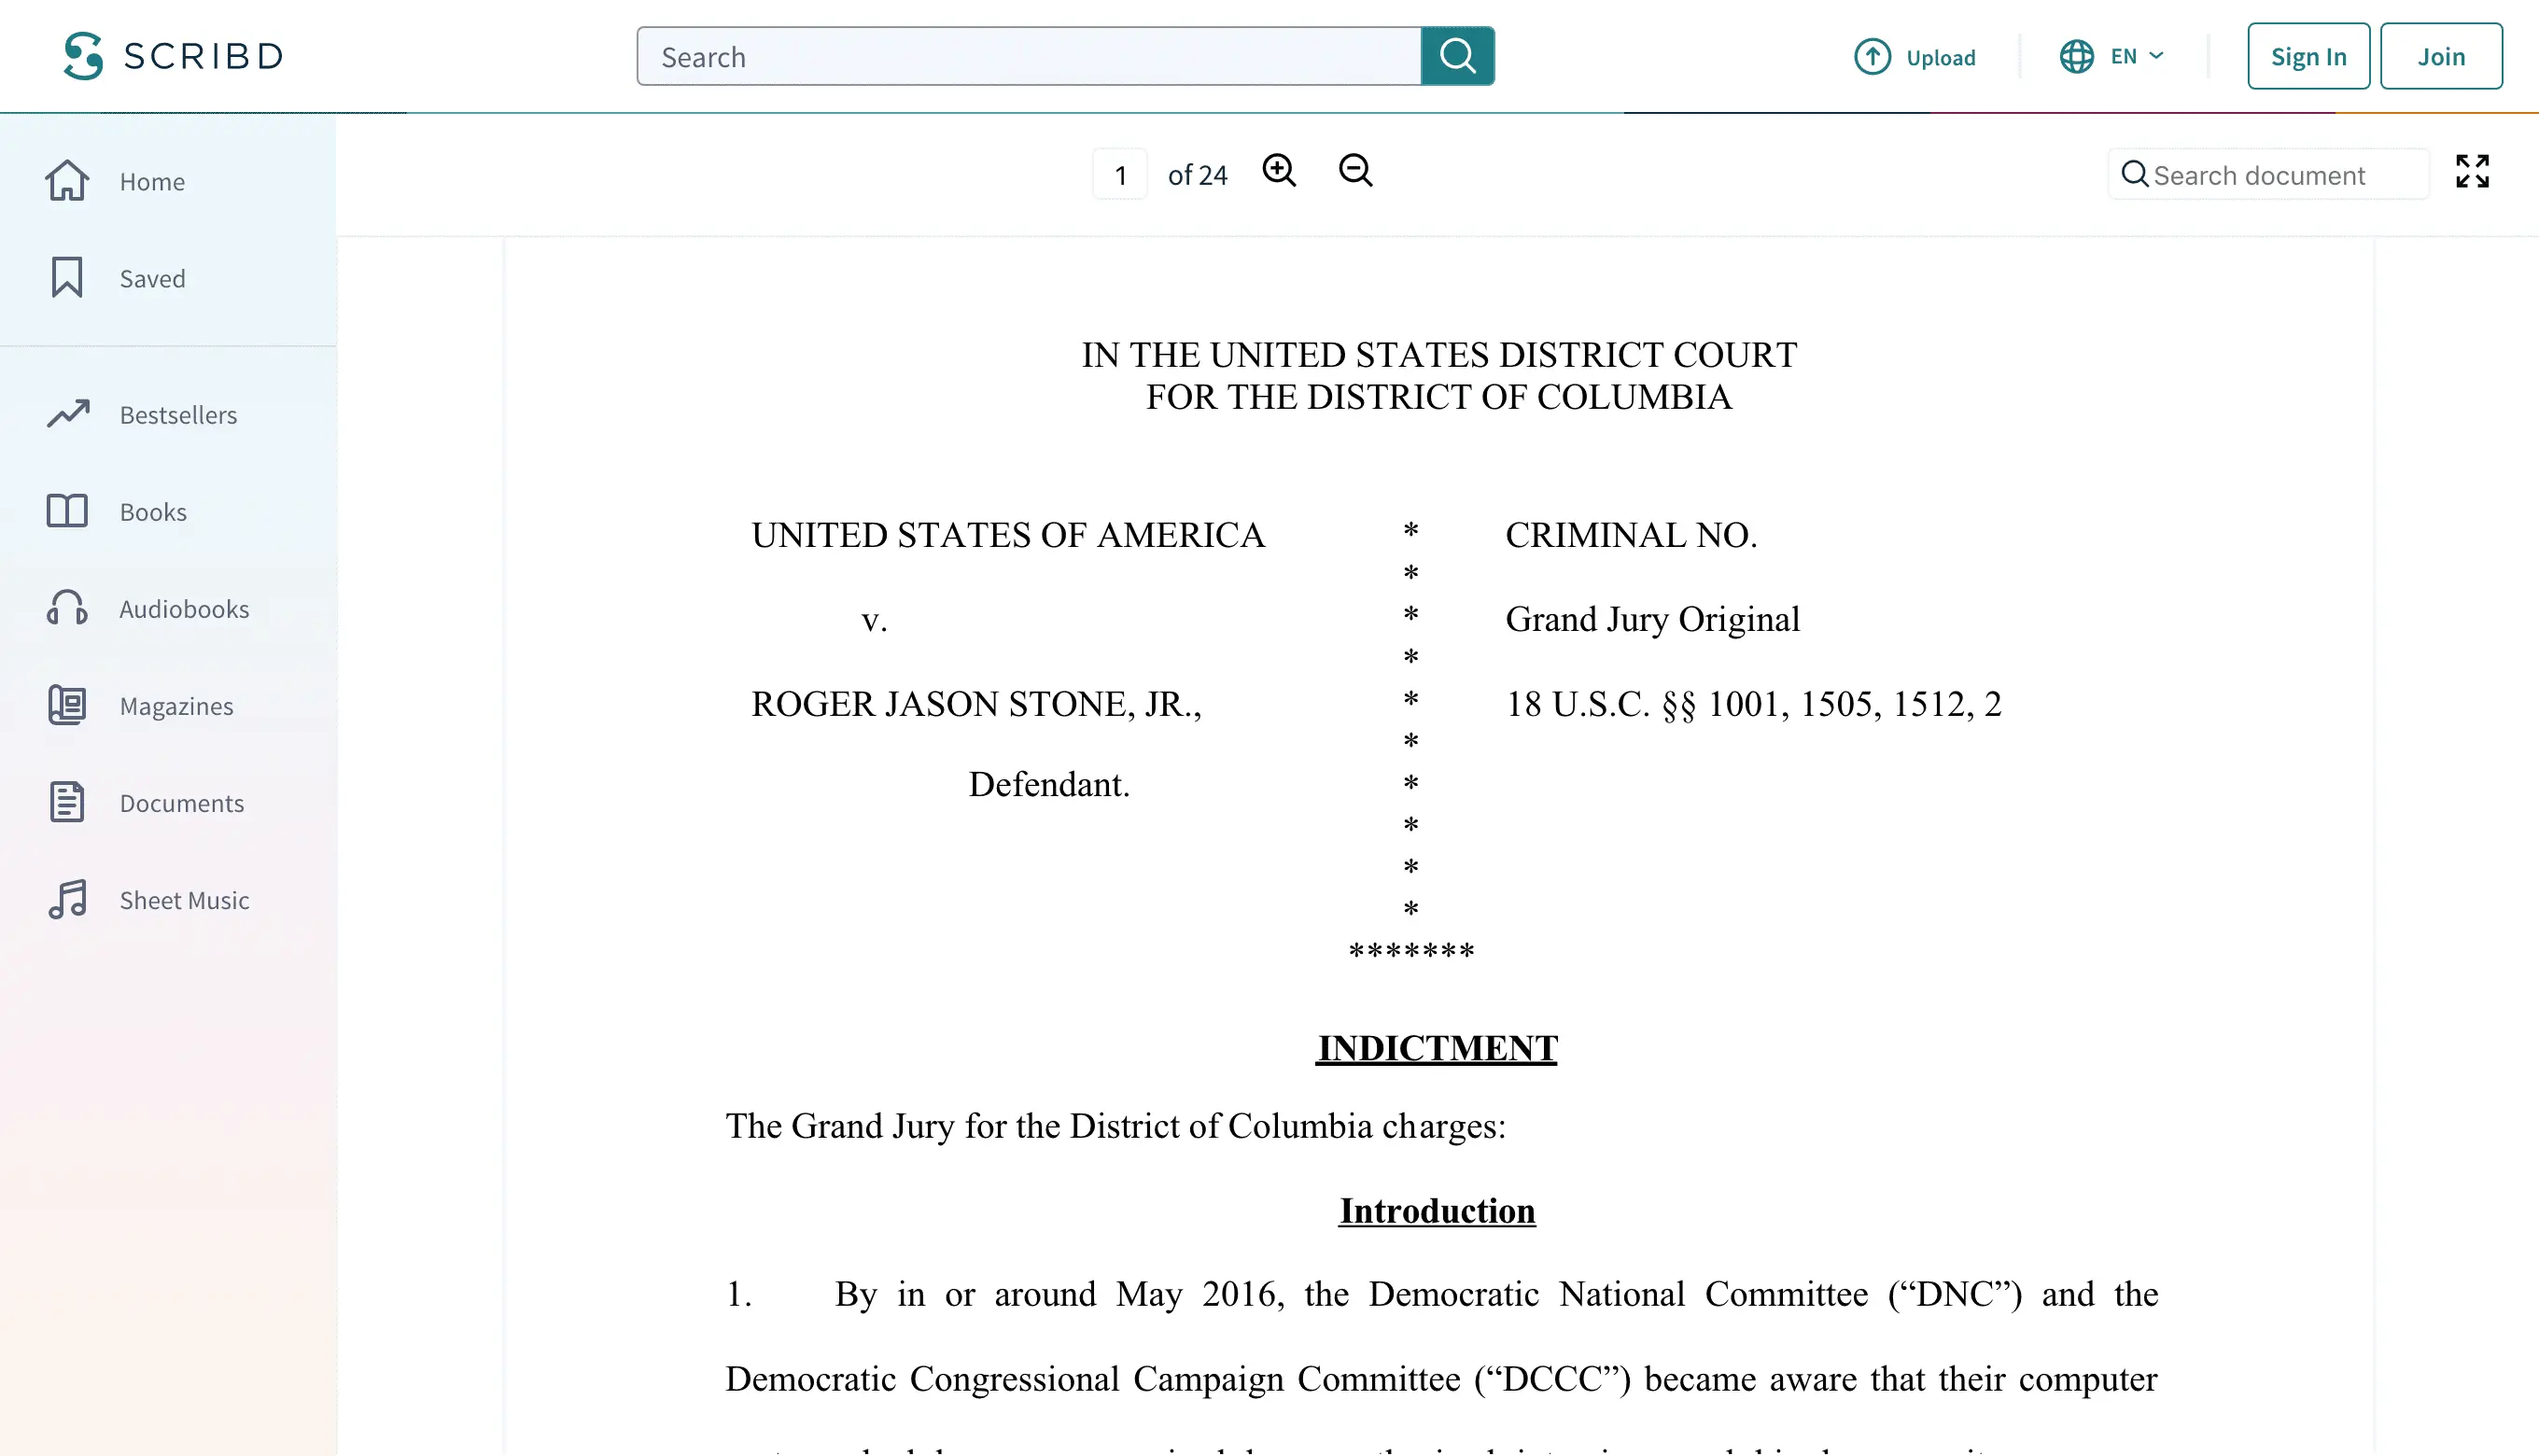Select Documents in the sidebar
2539x1456 pixels.
pos(181,803)
